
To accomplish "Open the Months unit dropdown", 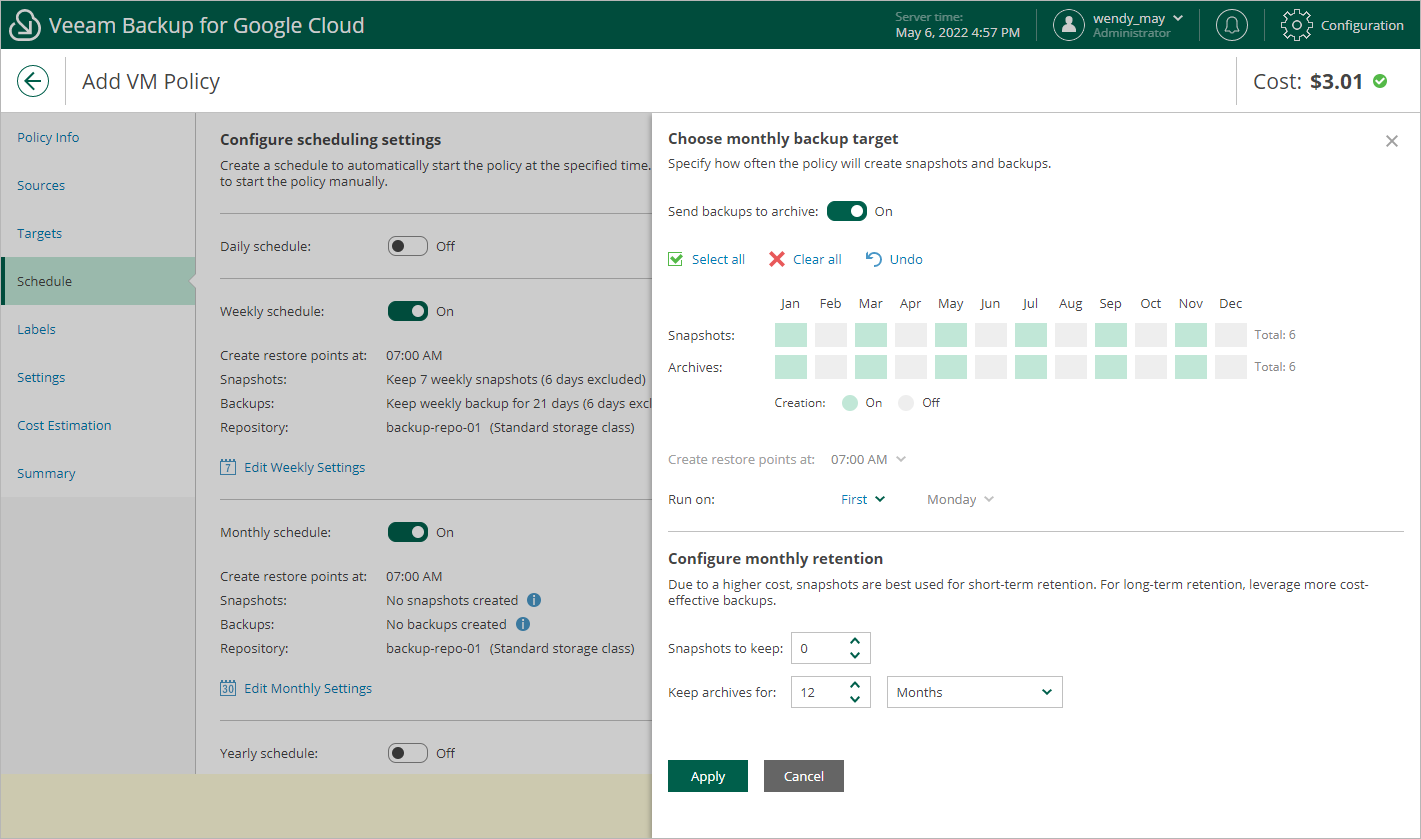I will pyautogui.click(x=975, y=692).
